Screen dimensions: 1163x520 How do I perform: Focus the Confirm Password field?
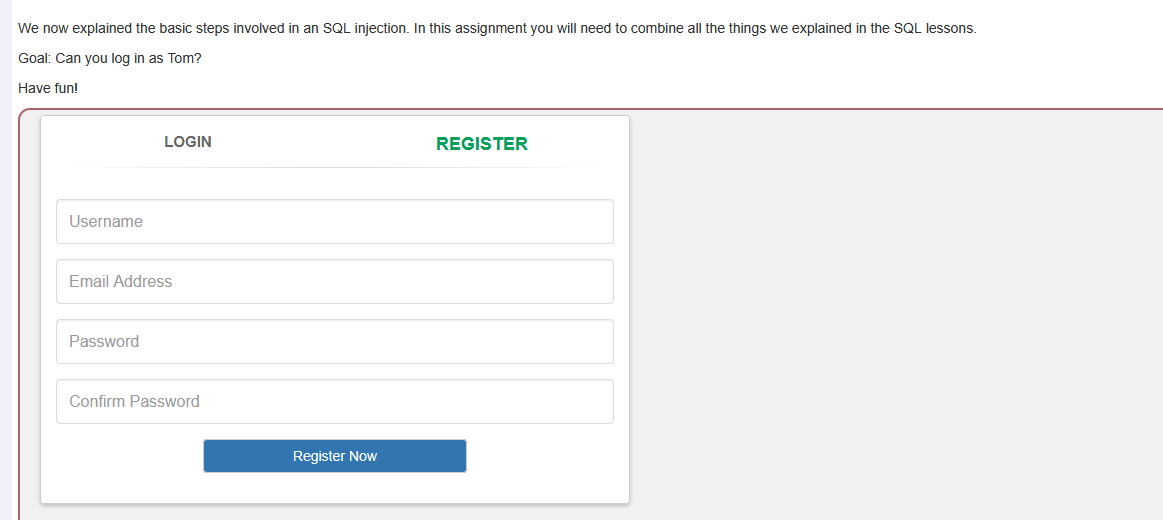[x=334, y=402]
